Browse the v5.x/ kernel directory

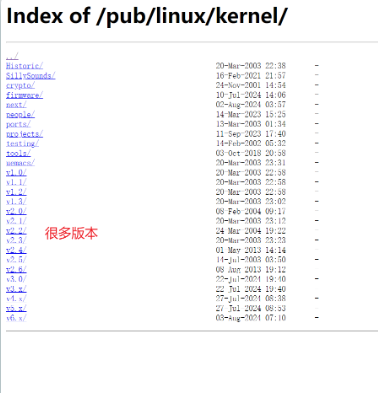coord(16,308)
